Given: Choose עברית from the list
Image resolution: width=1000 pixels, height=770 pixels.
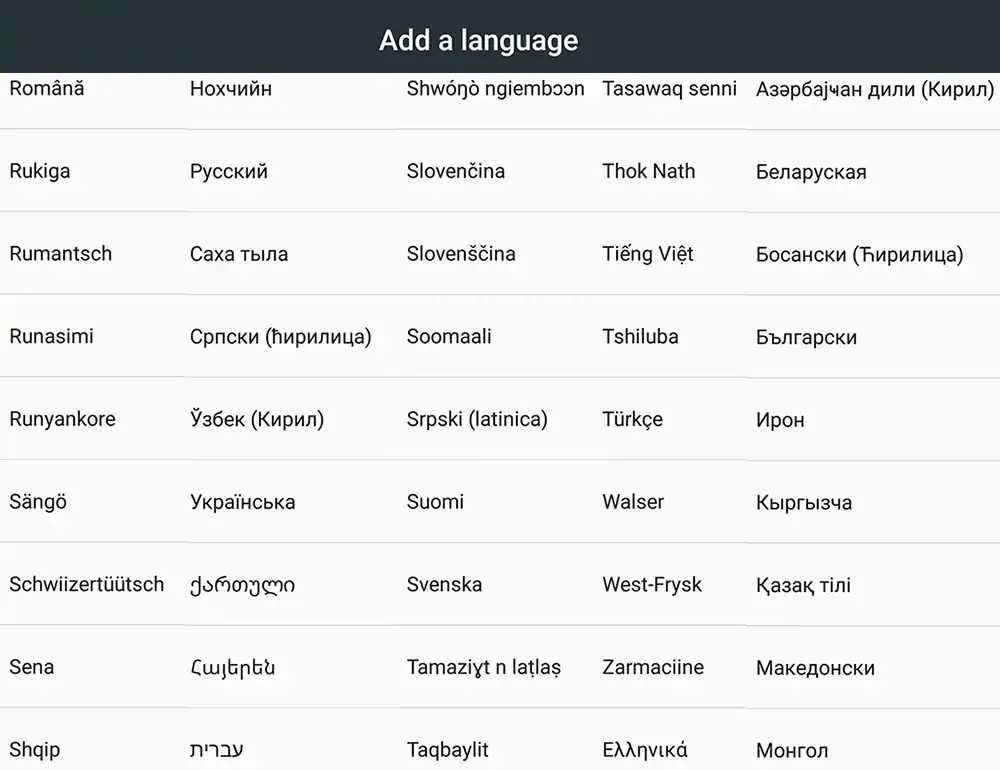Looking at the screenshot, I should point(216,750).
